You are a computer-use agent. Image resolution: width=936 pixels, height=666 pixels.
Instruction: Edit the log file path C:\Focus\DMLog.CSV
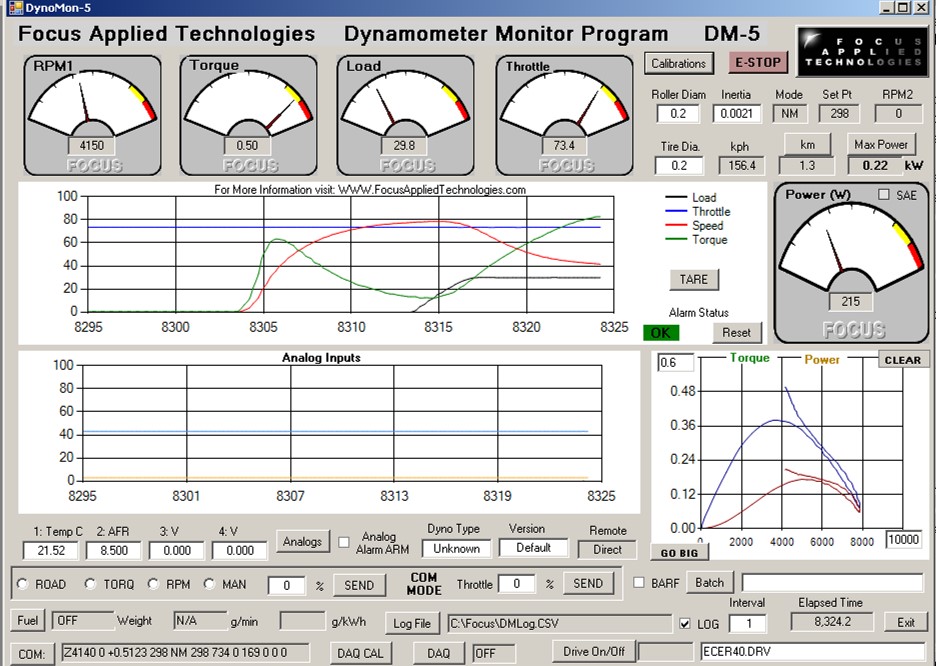[x=560, y=624]
